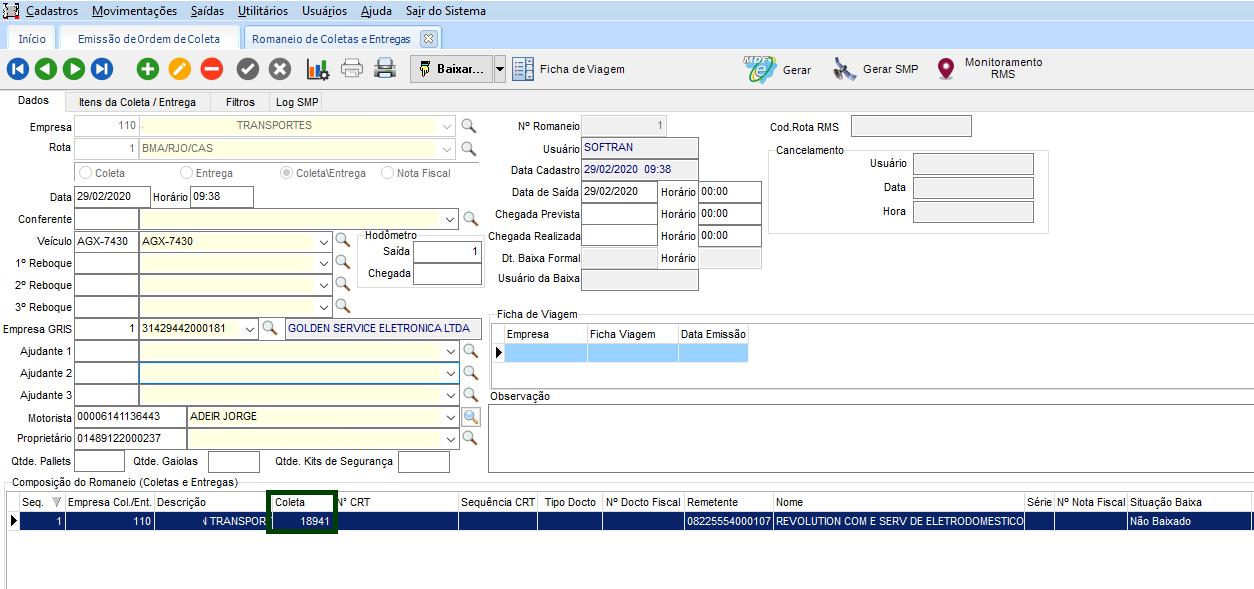Click the chart report icon in toolbar
The width and height of the screenshot is (1254, 589).
(318, 69)
